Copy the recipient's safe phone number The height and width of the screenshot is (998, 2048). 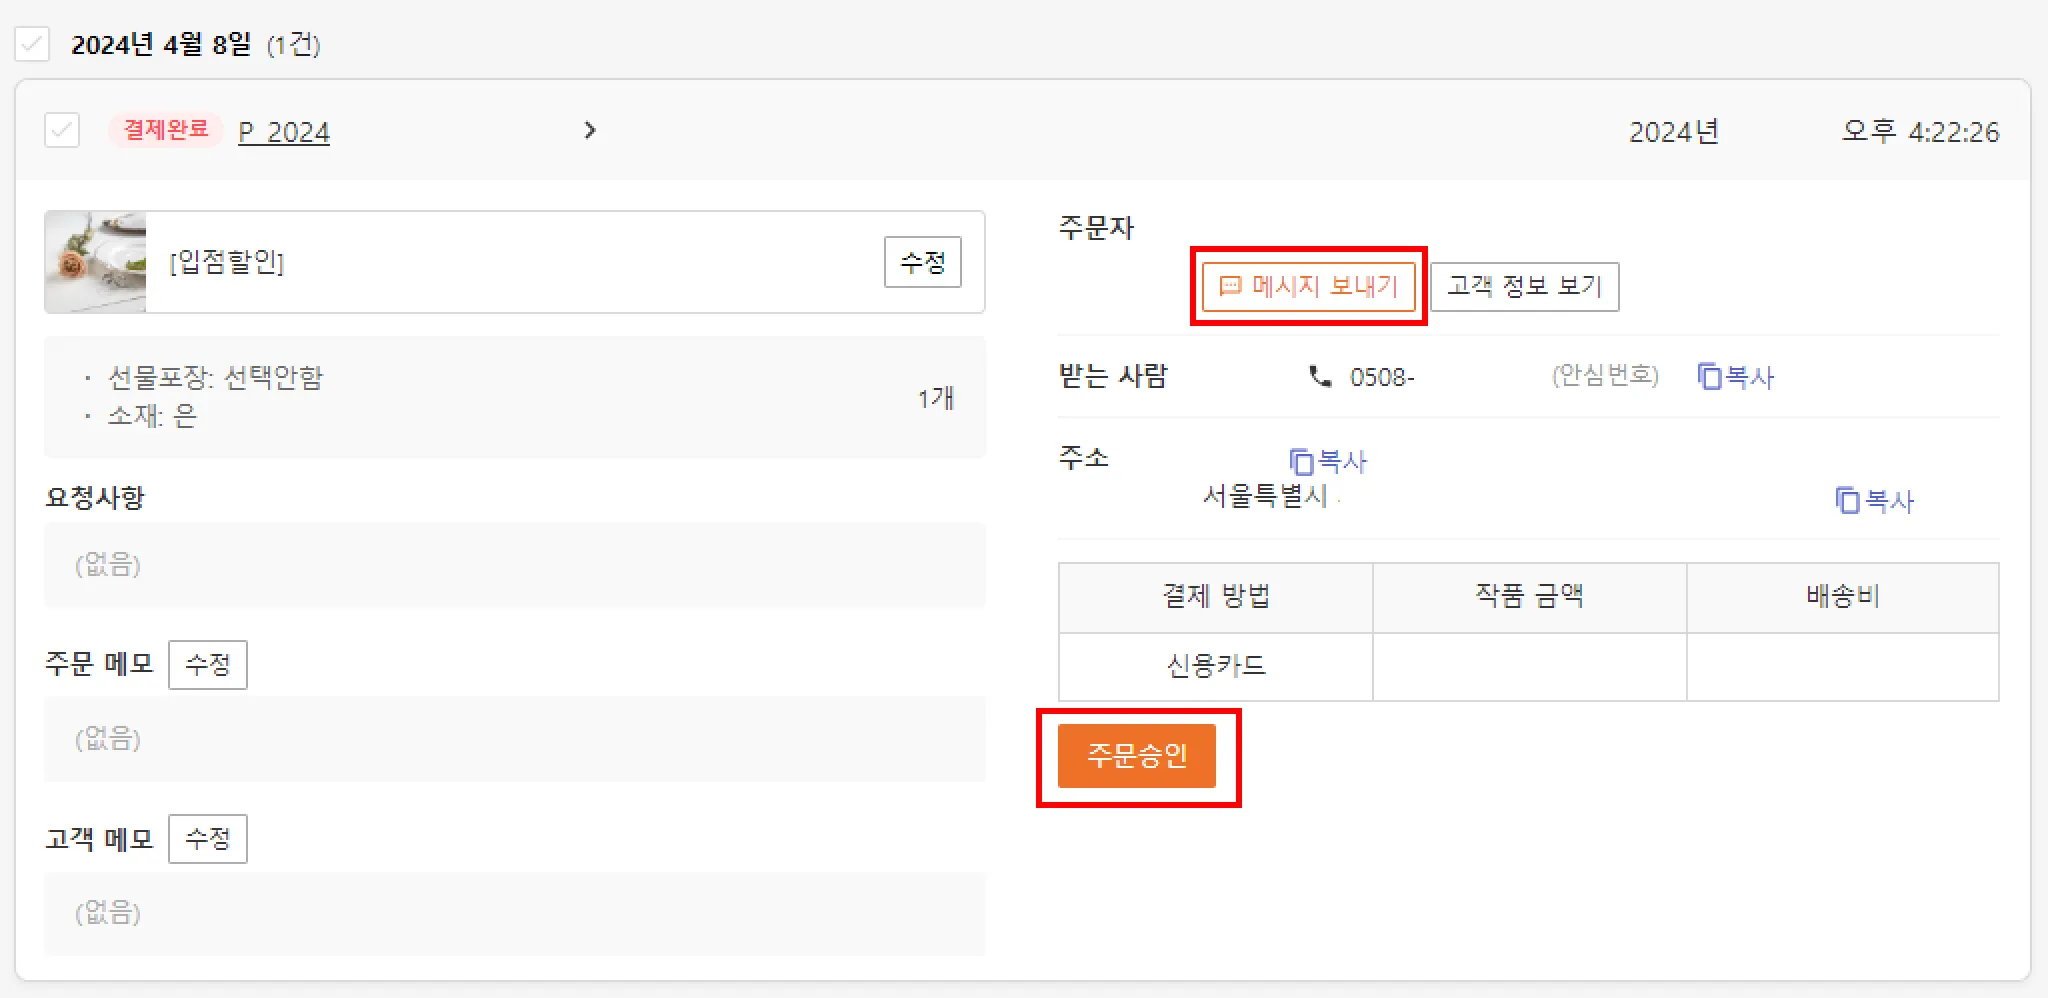[1736, 377]
